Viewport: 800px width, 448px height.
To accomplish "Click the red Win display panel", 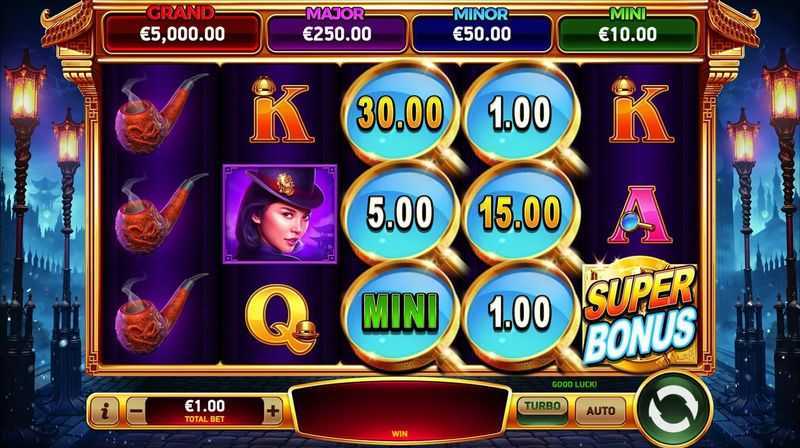I will point(399,411).
